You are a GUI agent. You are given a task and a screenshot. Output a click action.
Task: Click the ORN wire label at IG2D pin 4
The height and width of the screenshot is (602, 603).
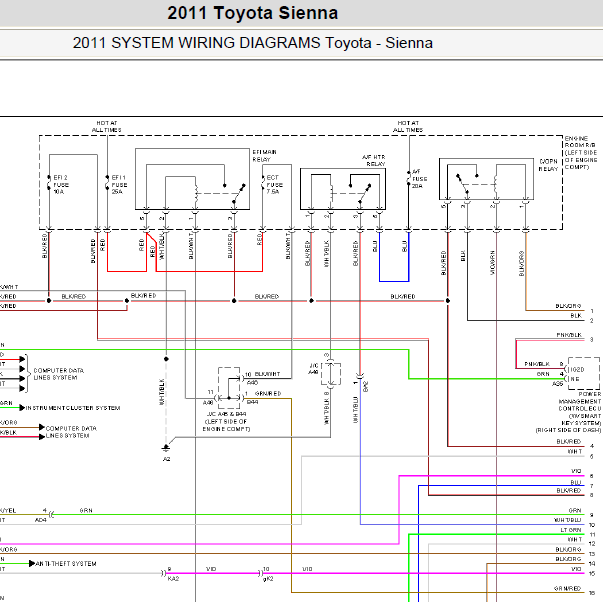click(543, 374)
